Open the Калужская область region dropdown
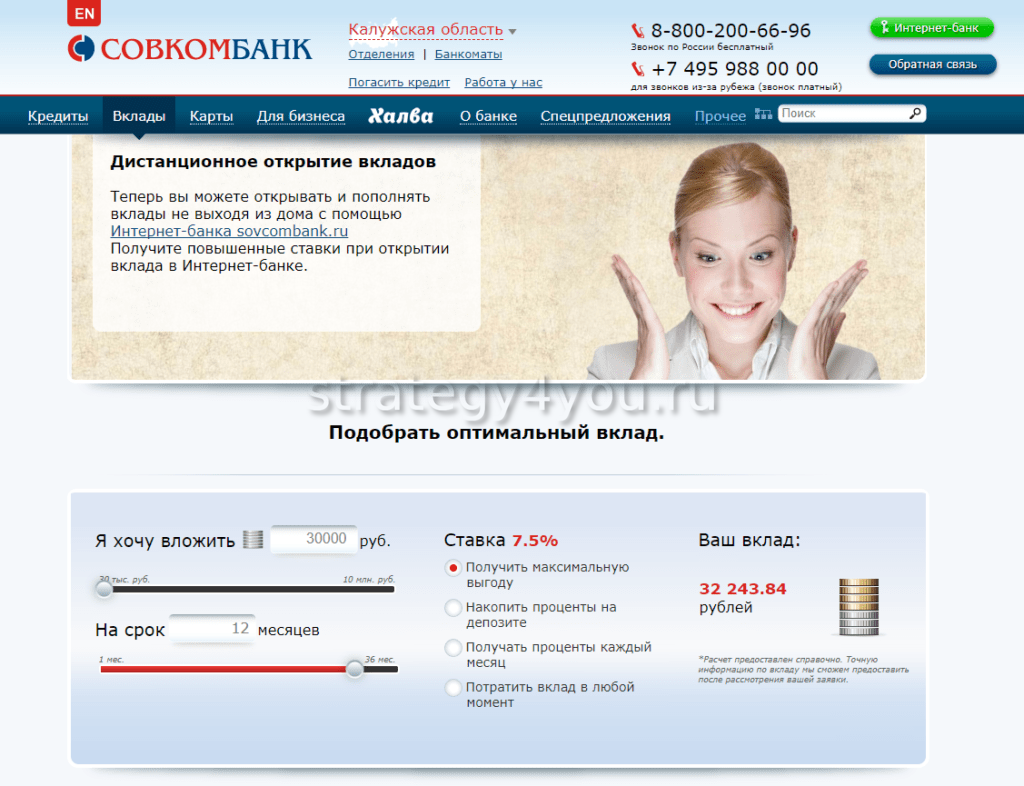 432,30
